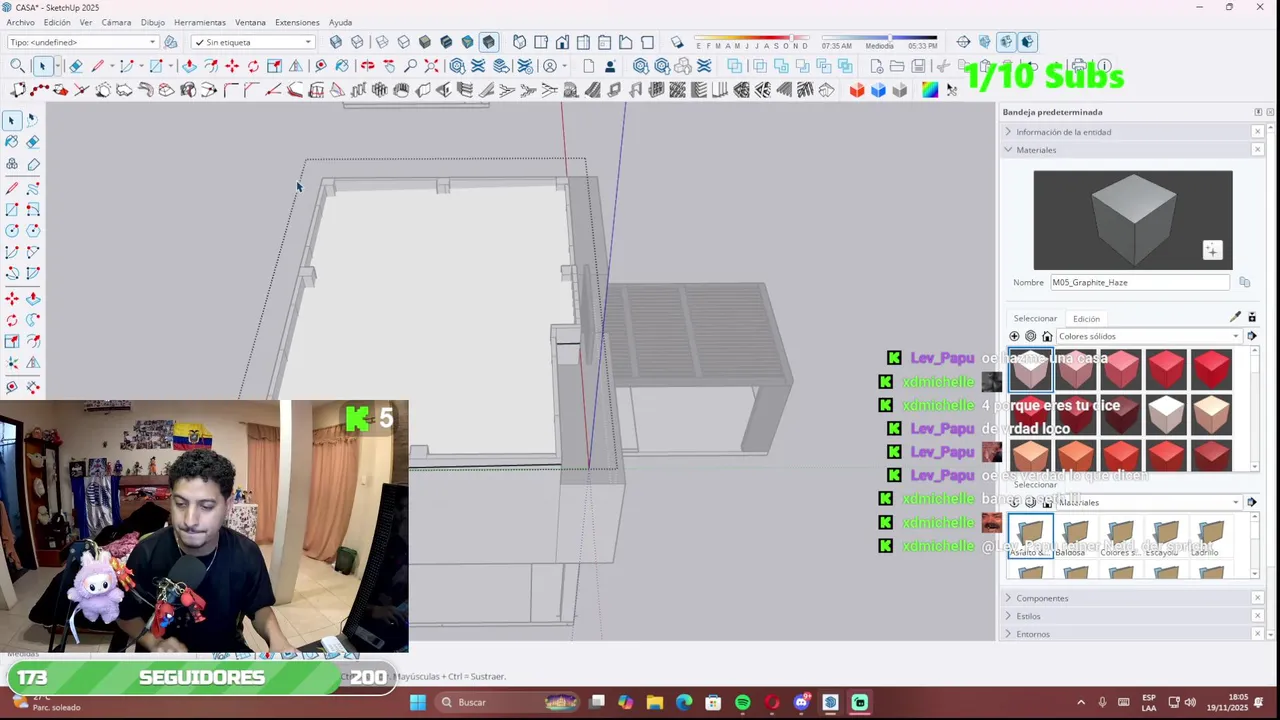This screenshot has height=720, width=1280.
Task: Select the Iso view icon
Action: tap(519, 42)
